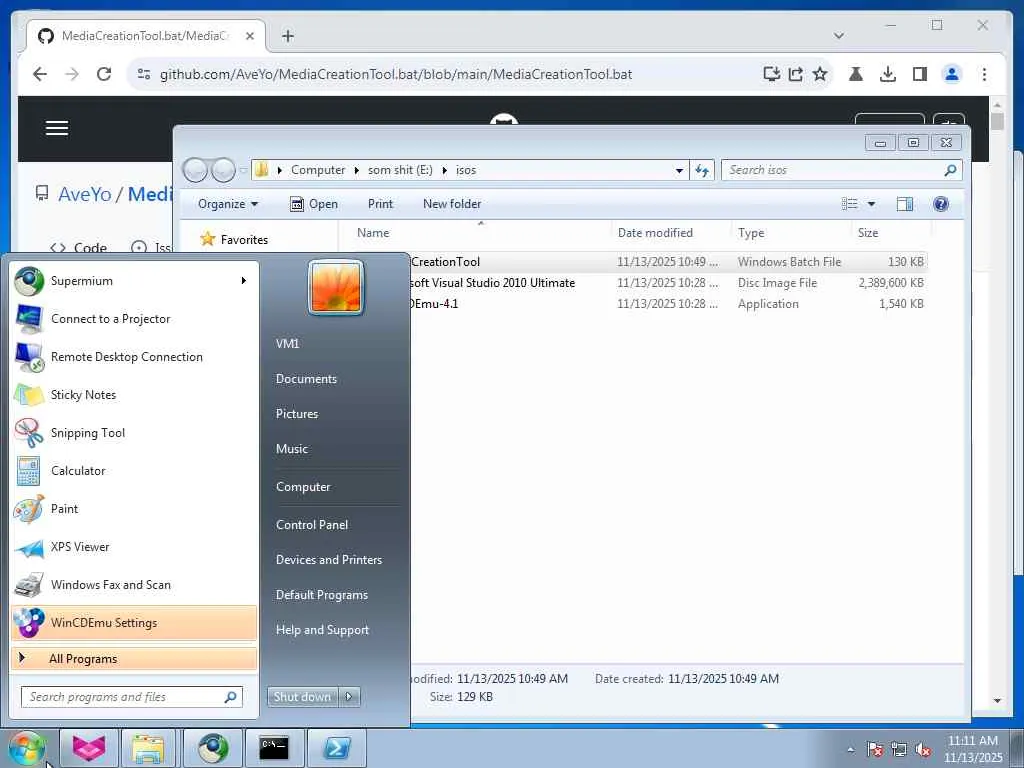The height and width of the screenshot is (768, 1024).
Task: Click the change view icon in Explorer
Action: [850, 204]
